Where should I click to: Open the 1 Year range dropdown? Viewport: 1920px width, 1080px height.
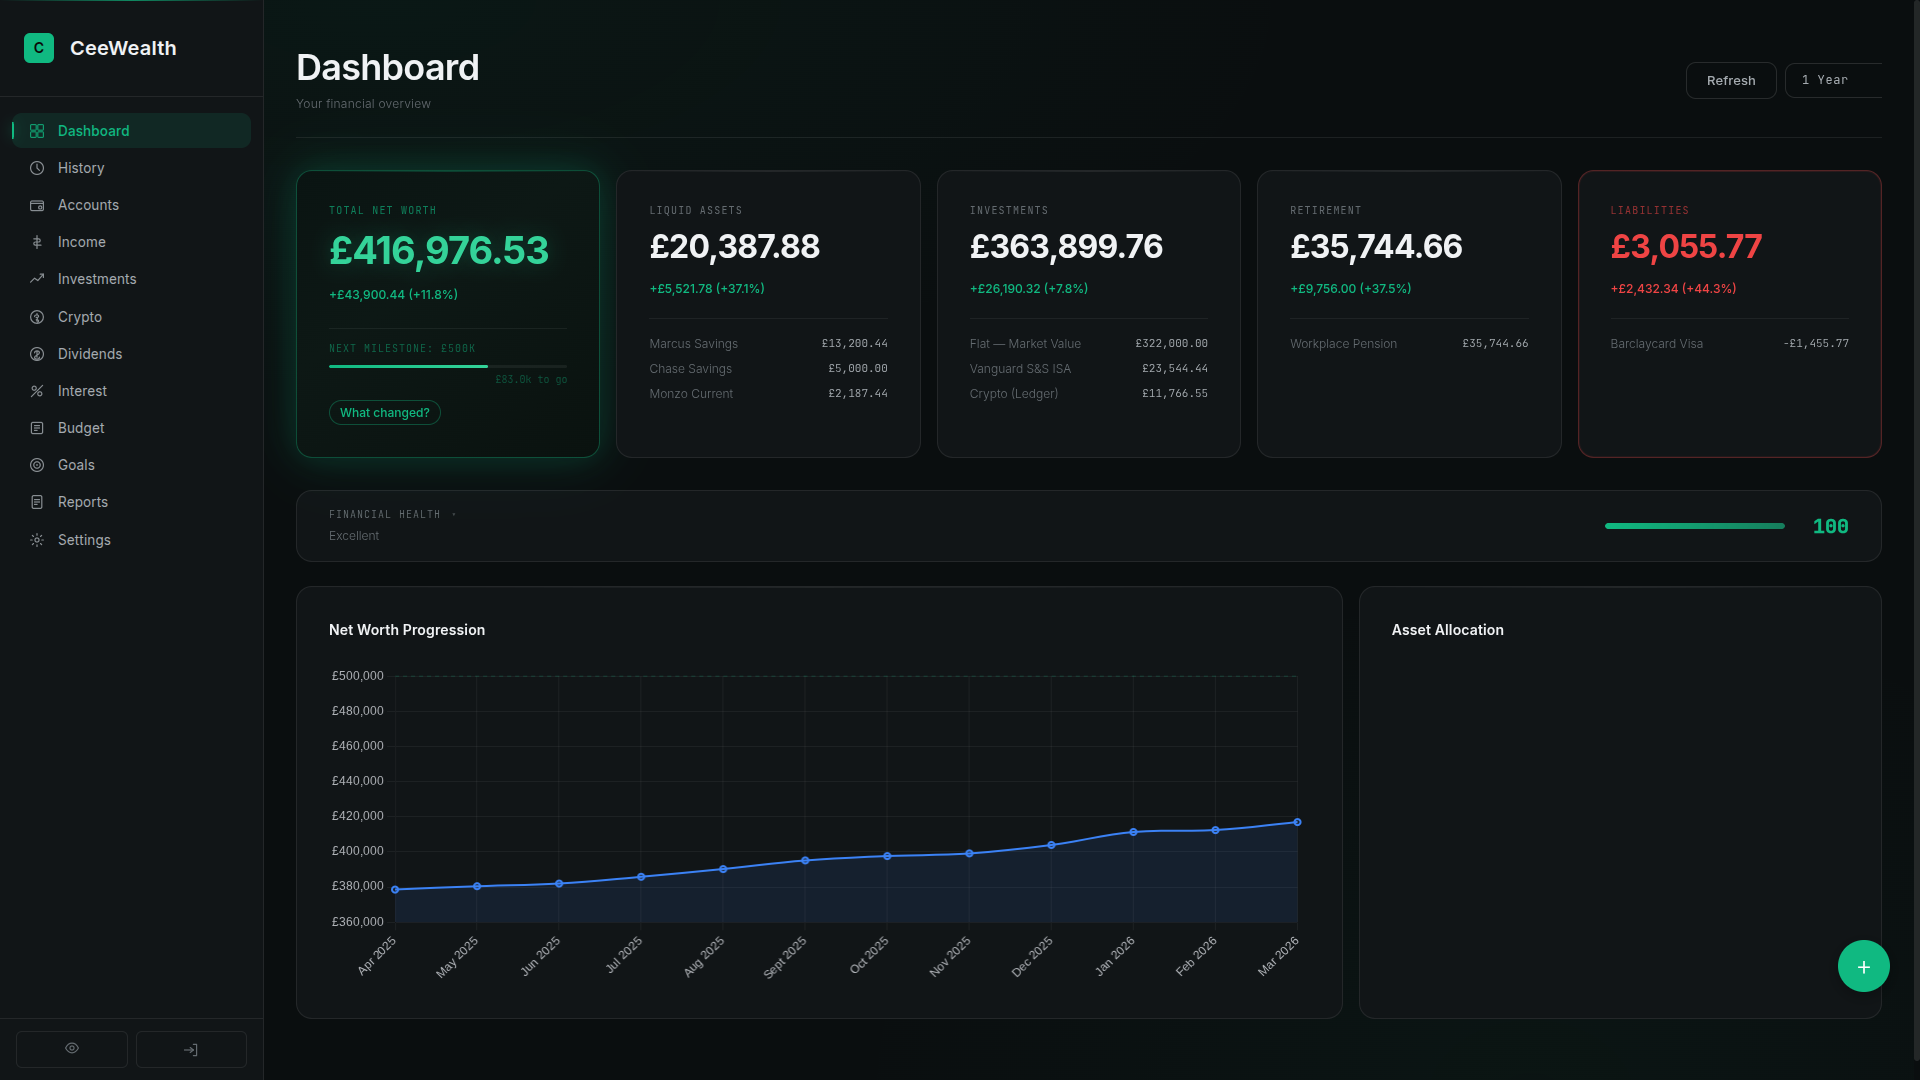pyautogui.click(x=1833, y=80)
